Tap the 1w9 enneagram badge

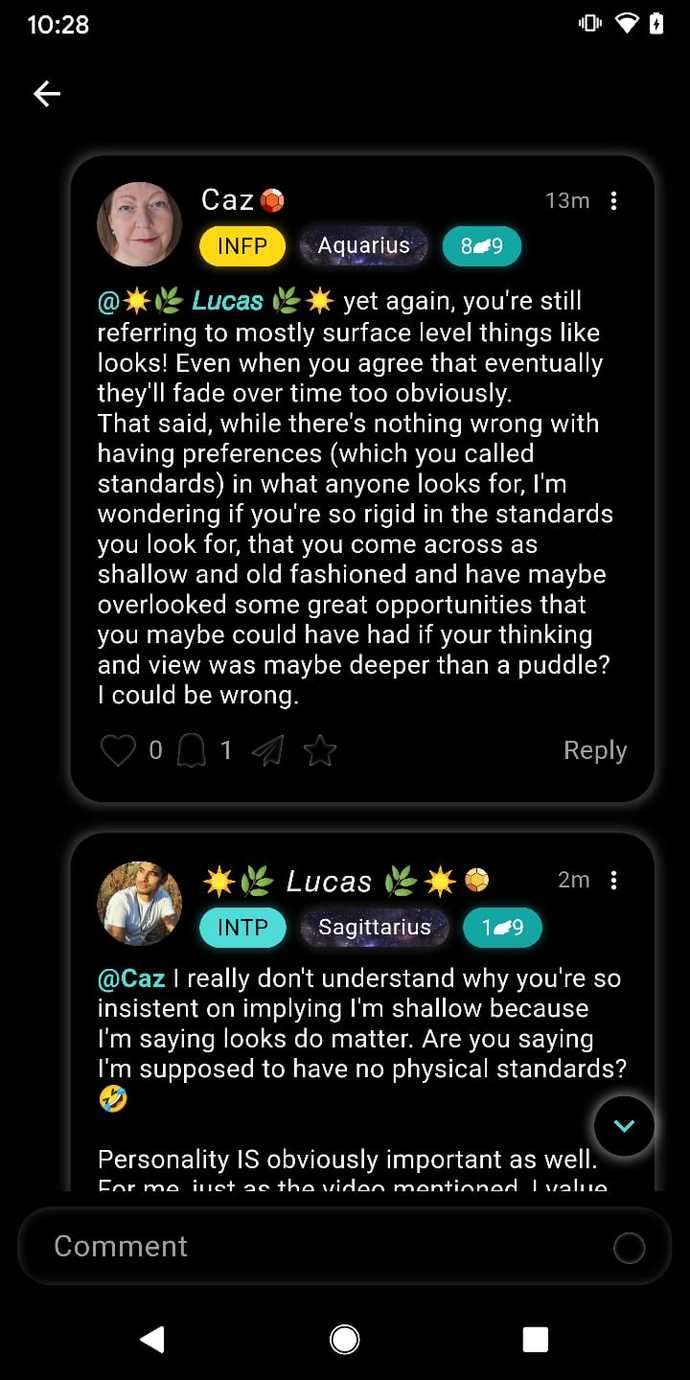coord(502,927)
